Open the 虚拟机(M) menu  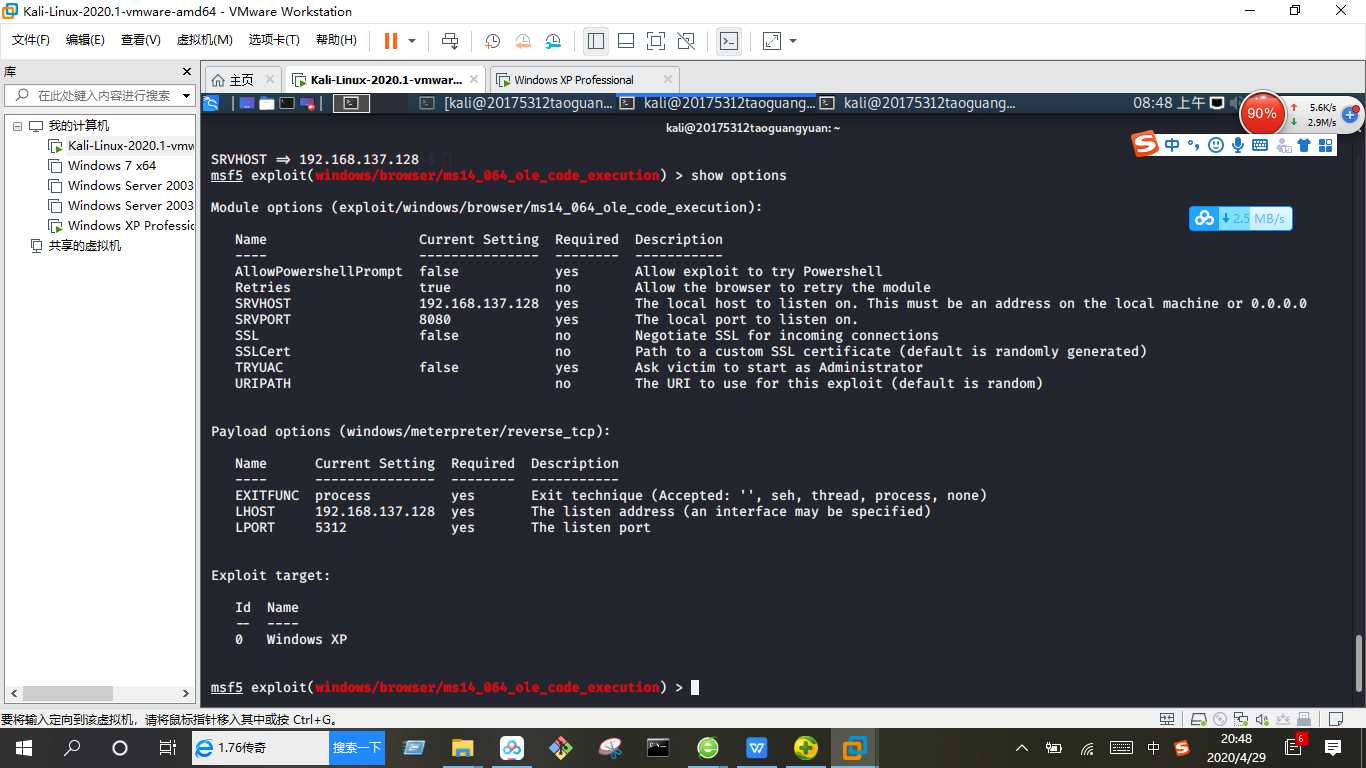[204, 40]
